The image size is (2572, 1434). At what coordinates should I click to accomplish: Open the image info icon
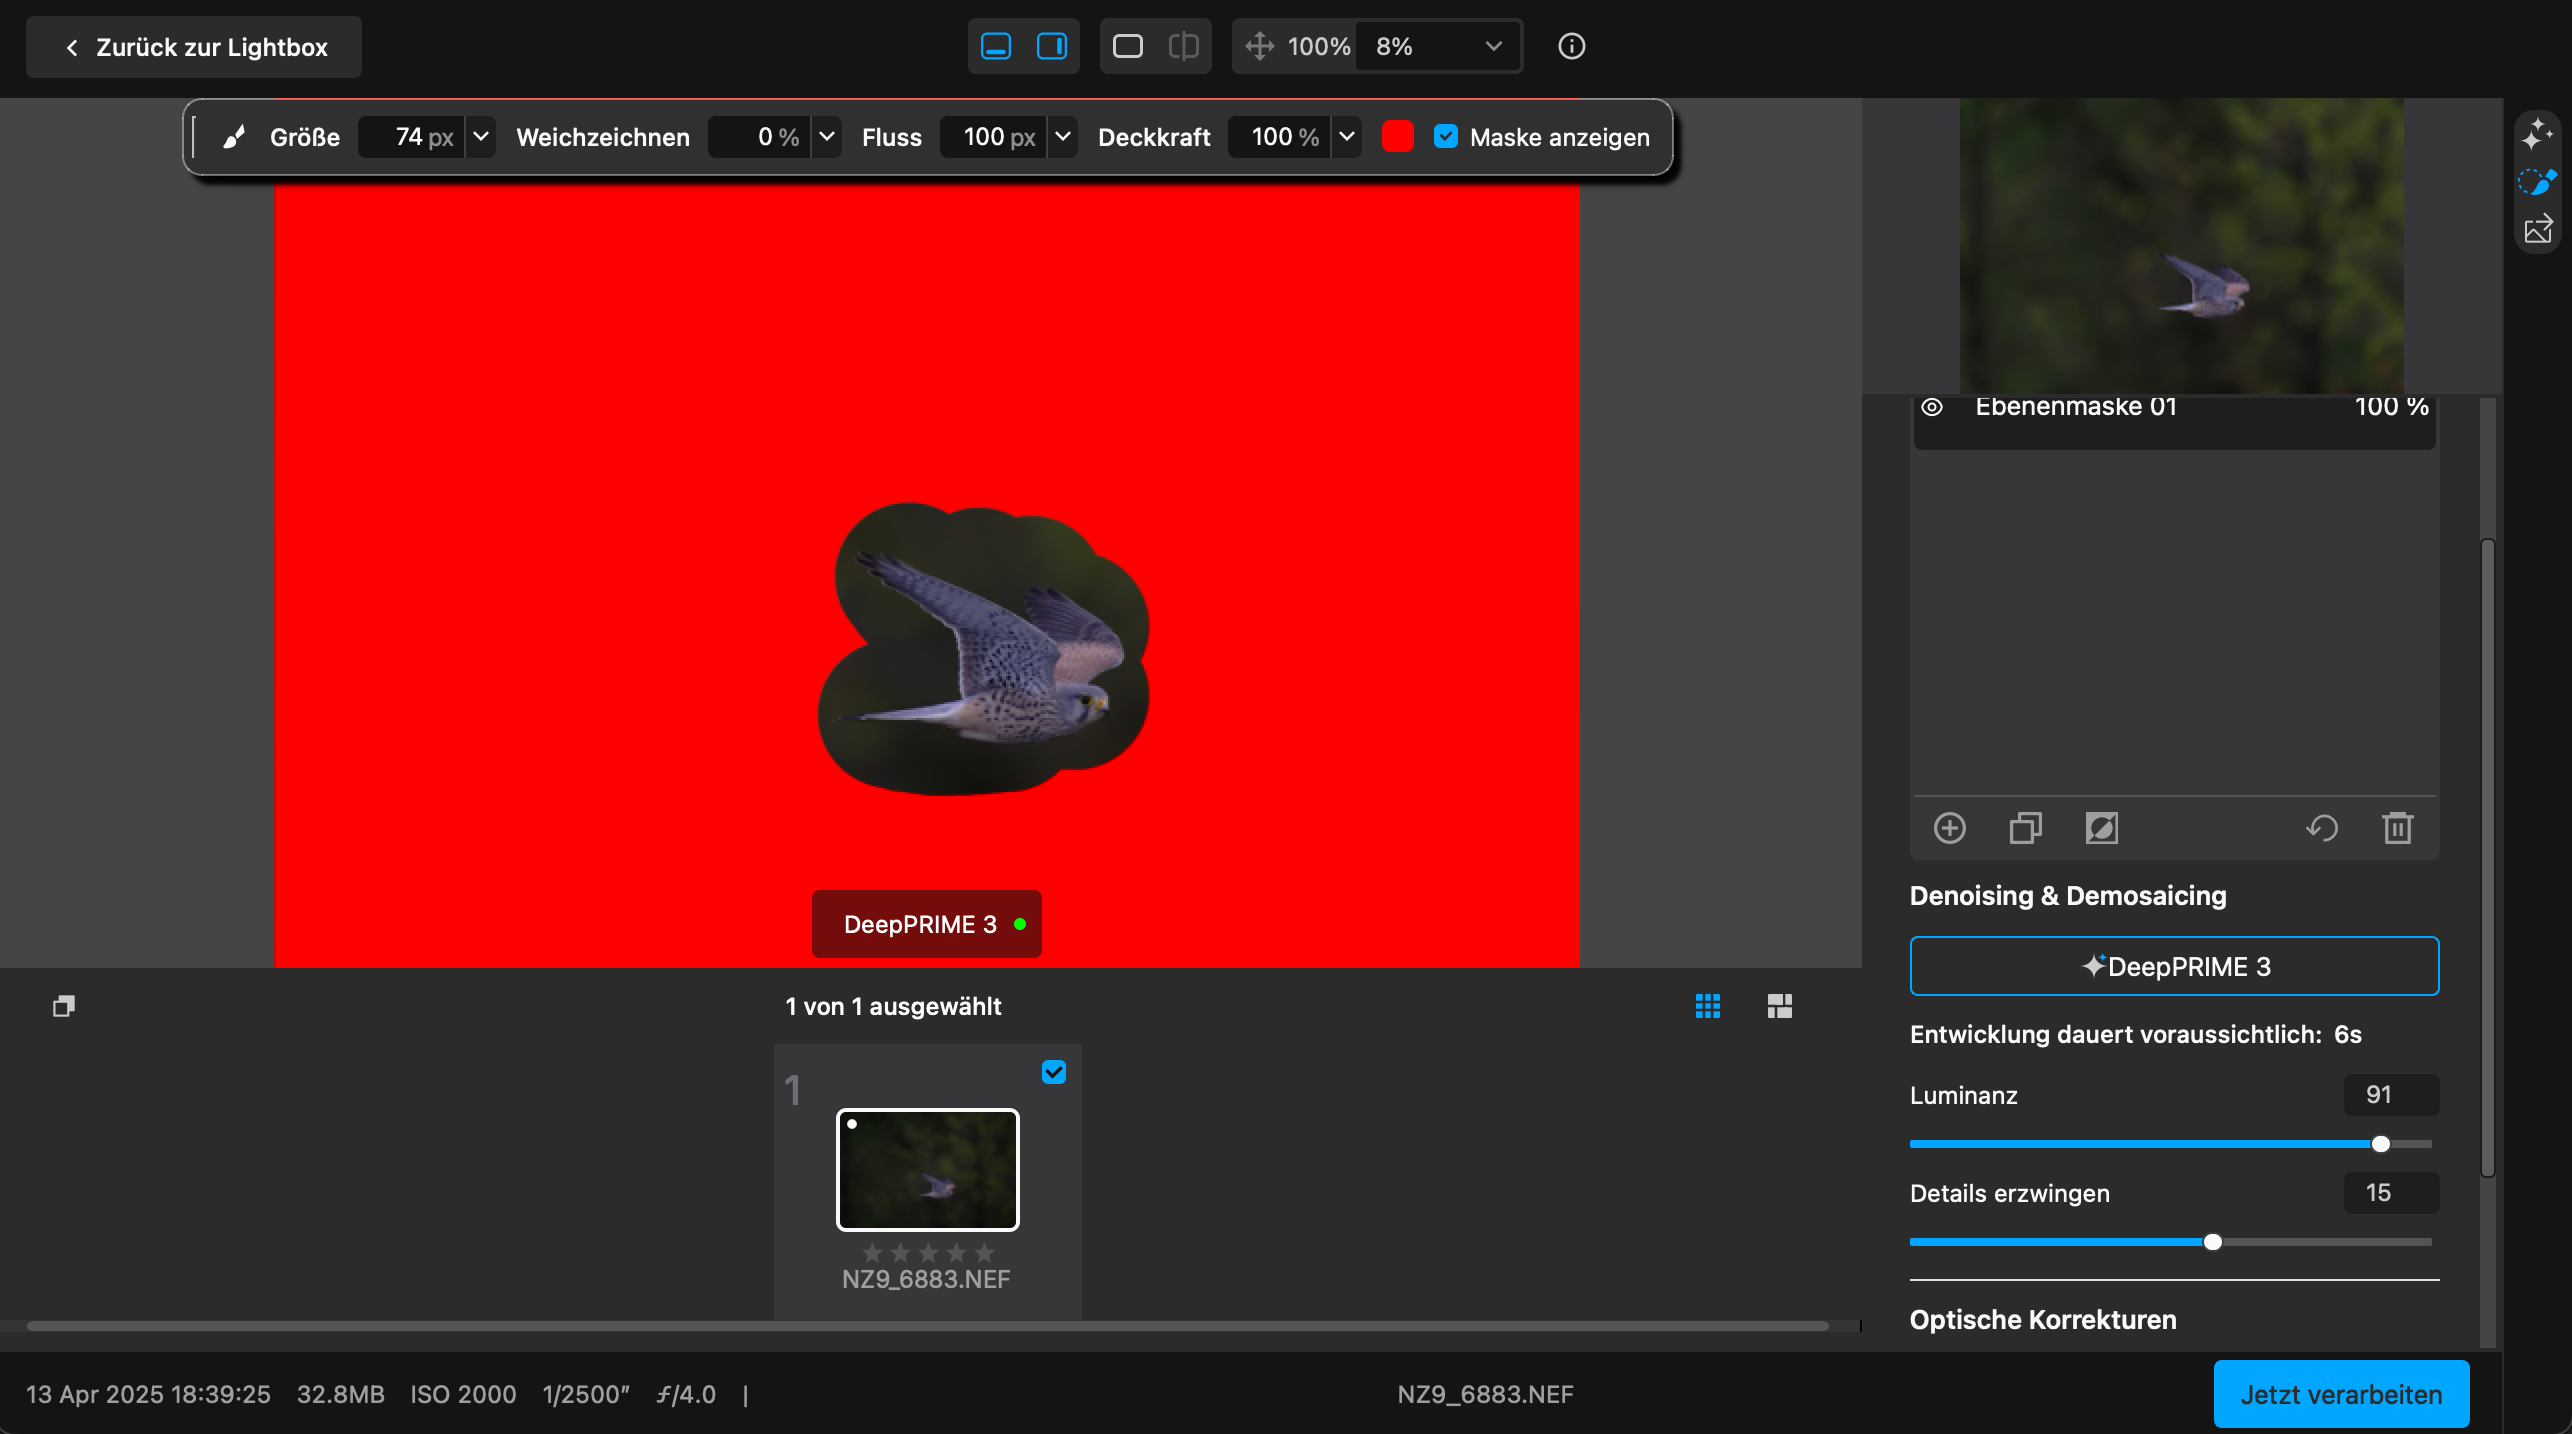coord(1571,46)
